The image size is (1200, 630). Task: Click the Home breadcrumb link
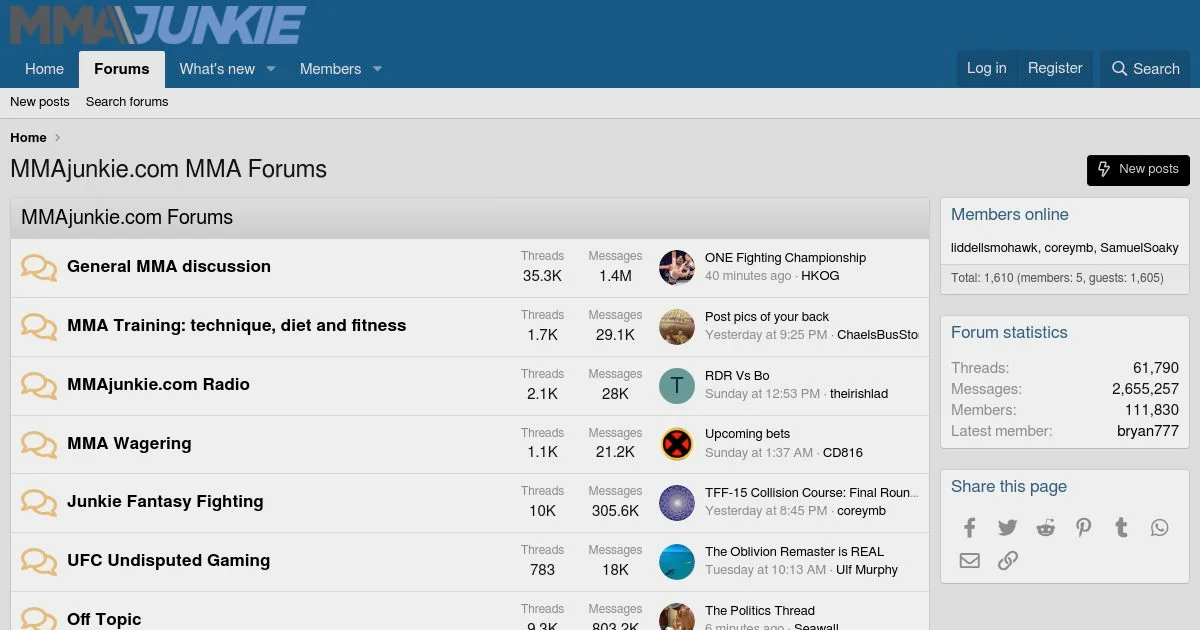coord(28,138)
